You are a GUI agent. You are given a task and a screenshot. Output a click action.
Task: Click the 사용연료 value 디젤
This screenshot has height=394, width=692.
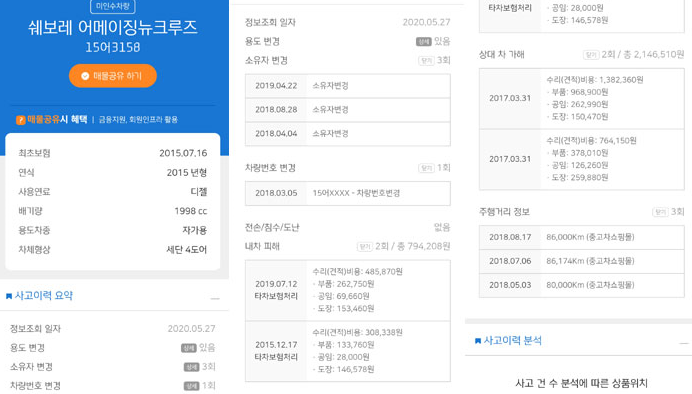pyautogui.click(x=199, y=192)
